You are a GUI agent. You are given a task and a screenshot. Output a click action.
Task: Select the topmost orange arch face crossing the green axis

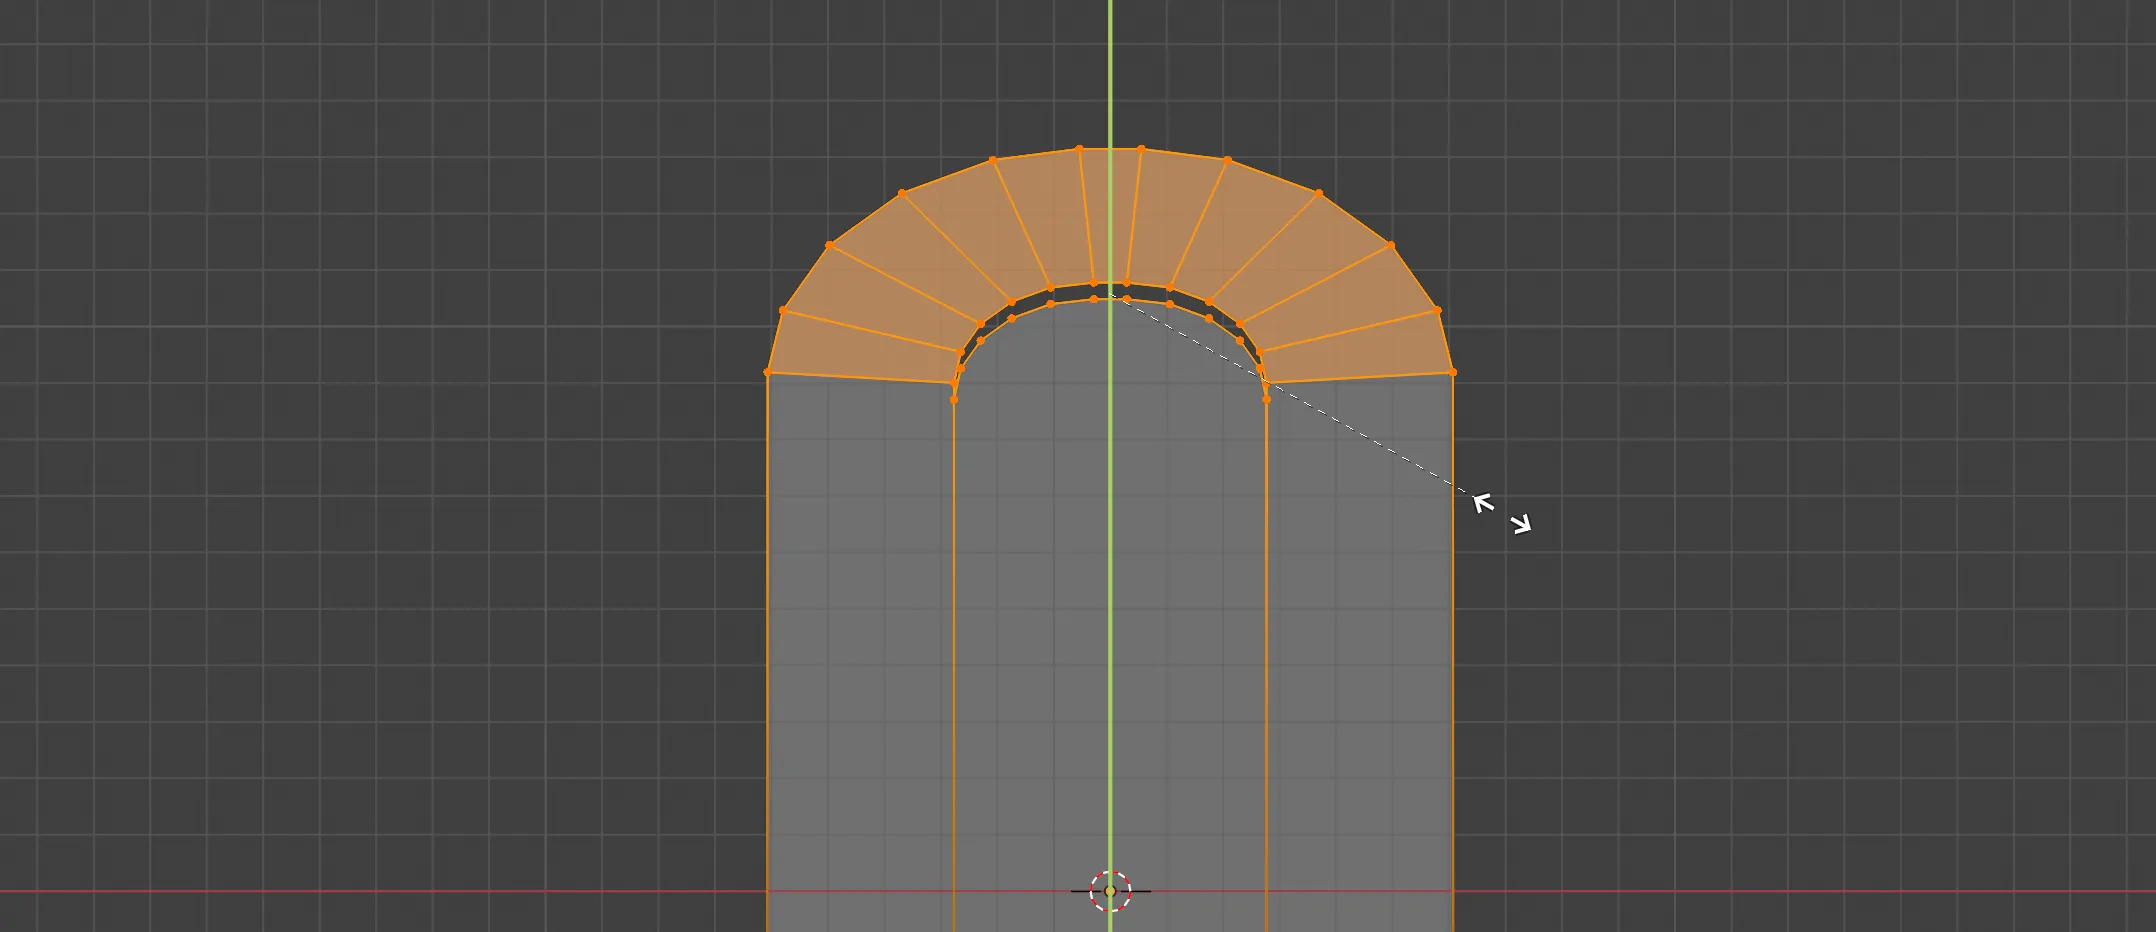[1110, 215]
